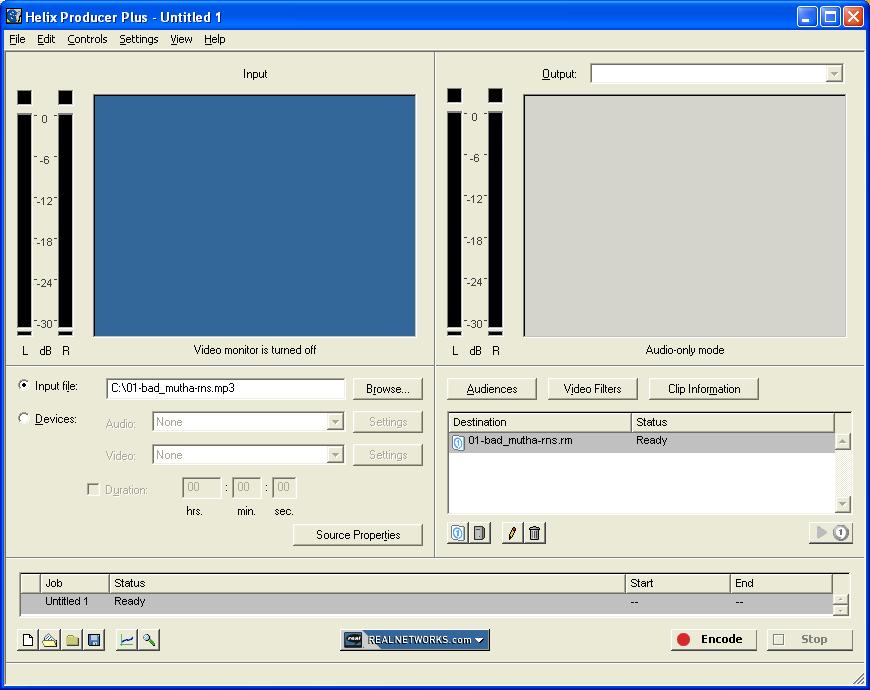Expand the Output dropdown
Viewport: 870px width, 690px height.
(833, 74)
